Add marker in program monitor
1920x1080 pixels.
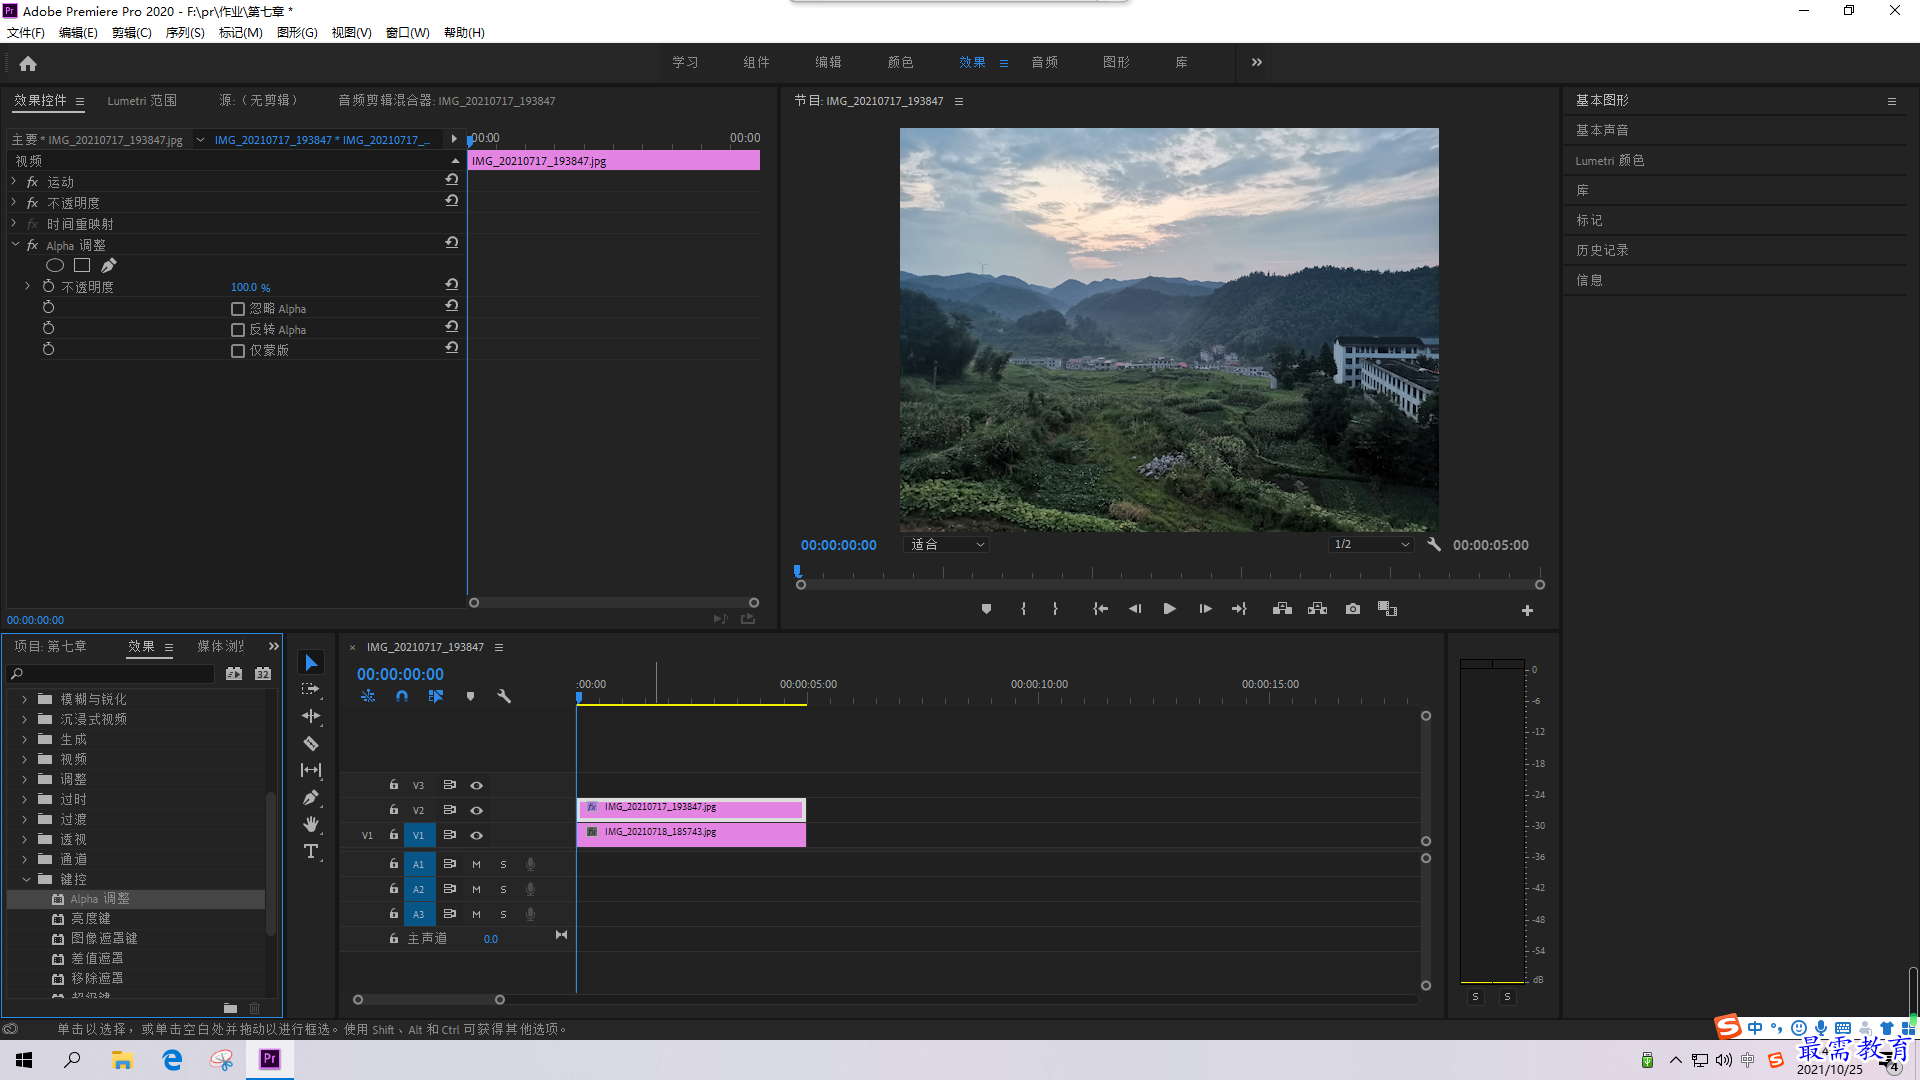pyautogui.click(x=986, y=609)
